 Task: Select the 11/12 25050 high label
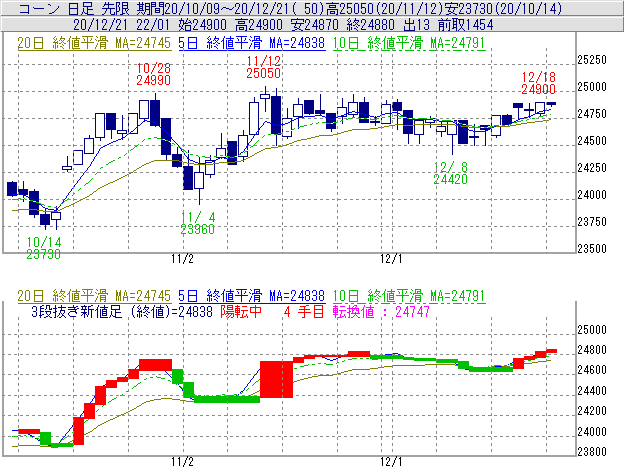(x=263, y=67)
